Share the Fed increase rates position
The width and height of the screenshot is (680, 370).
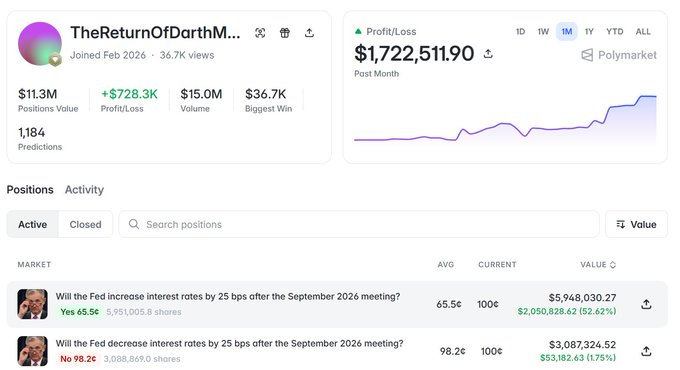[x=646, y=305]
